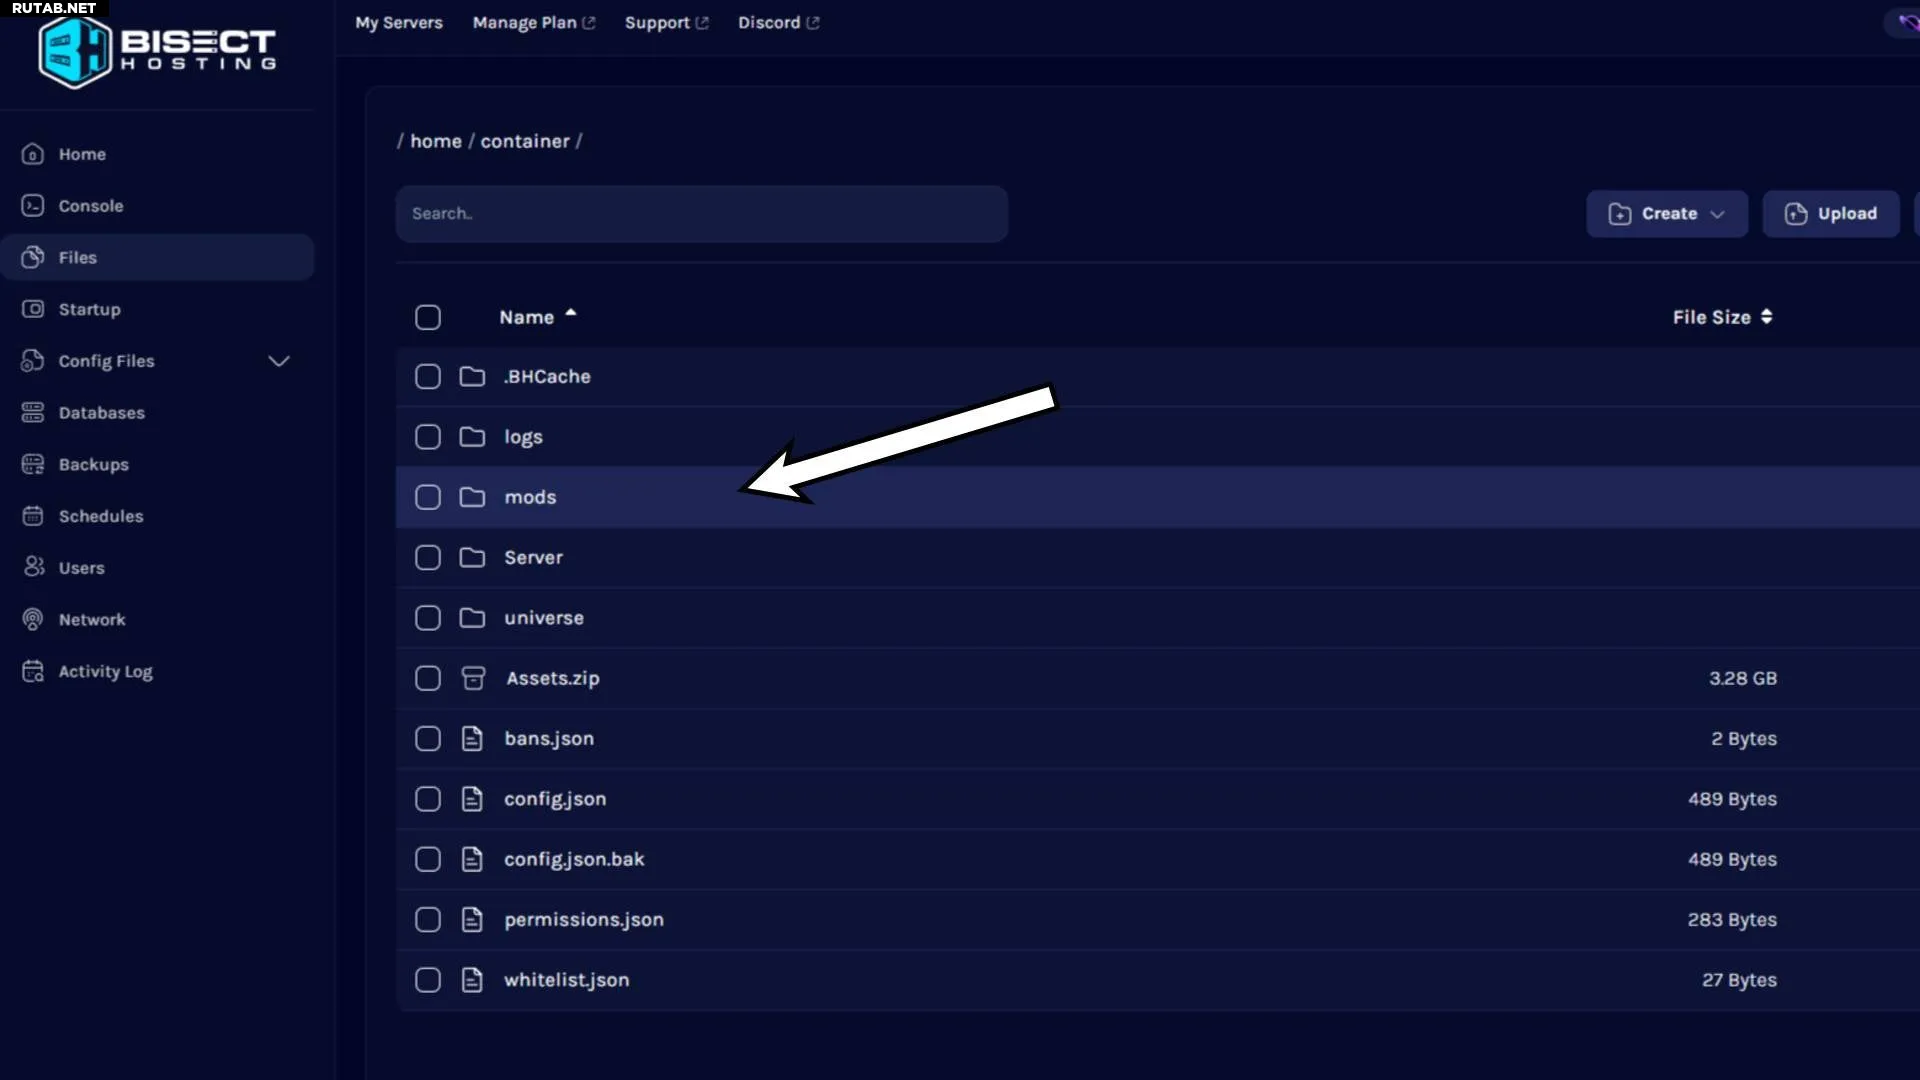
Task: Click the Schedules calendar icon
Action: tap(33, 516)
